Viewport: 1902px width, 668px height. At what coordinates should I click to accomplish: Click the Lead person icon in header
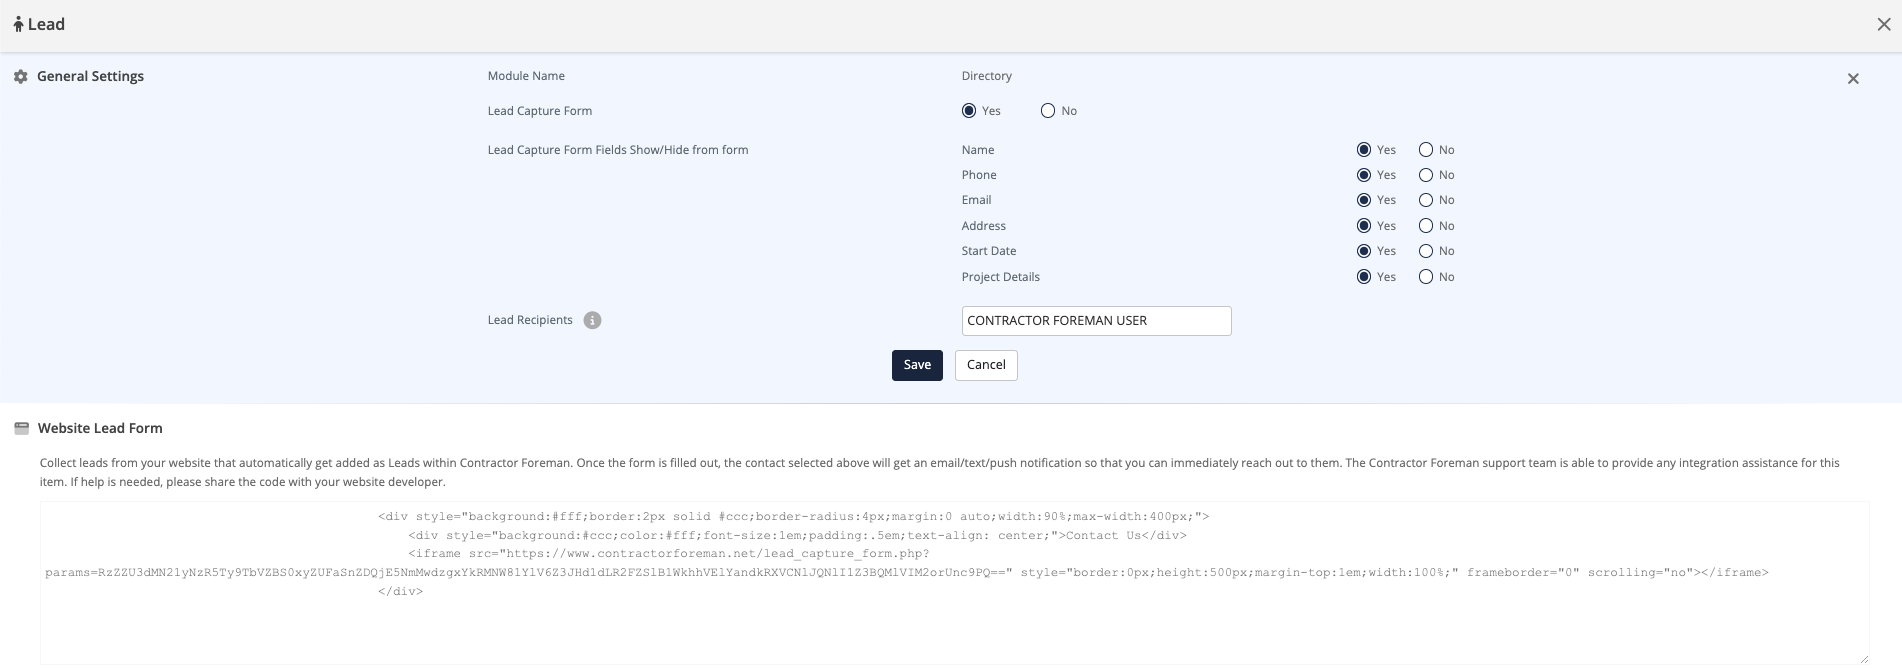click(18, 25)
